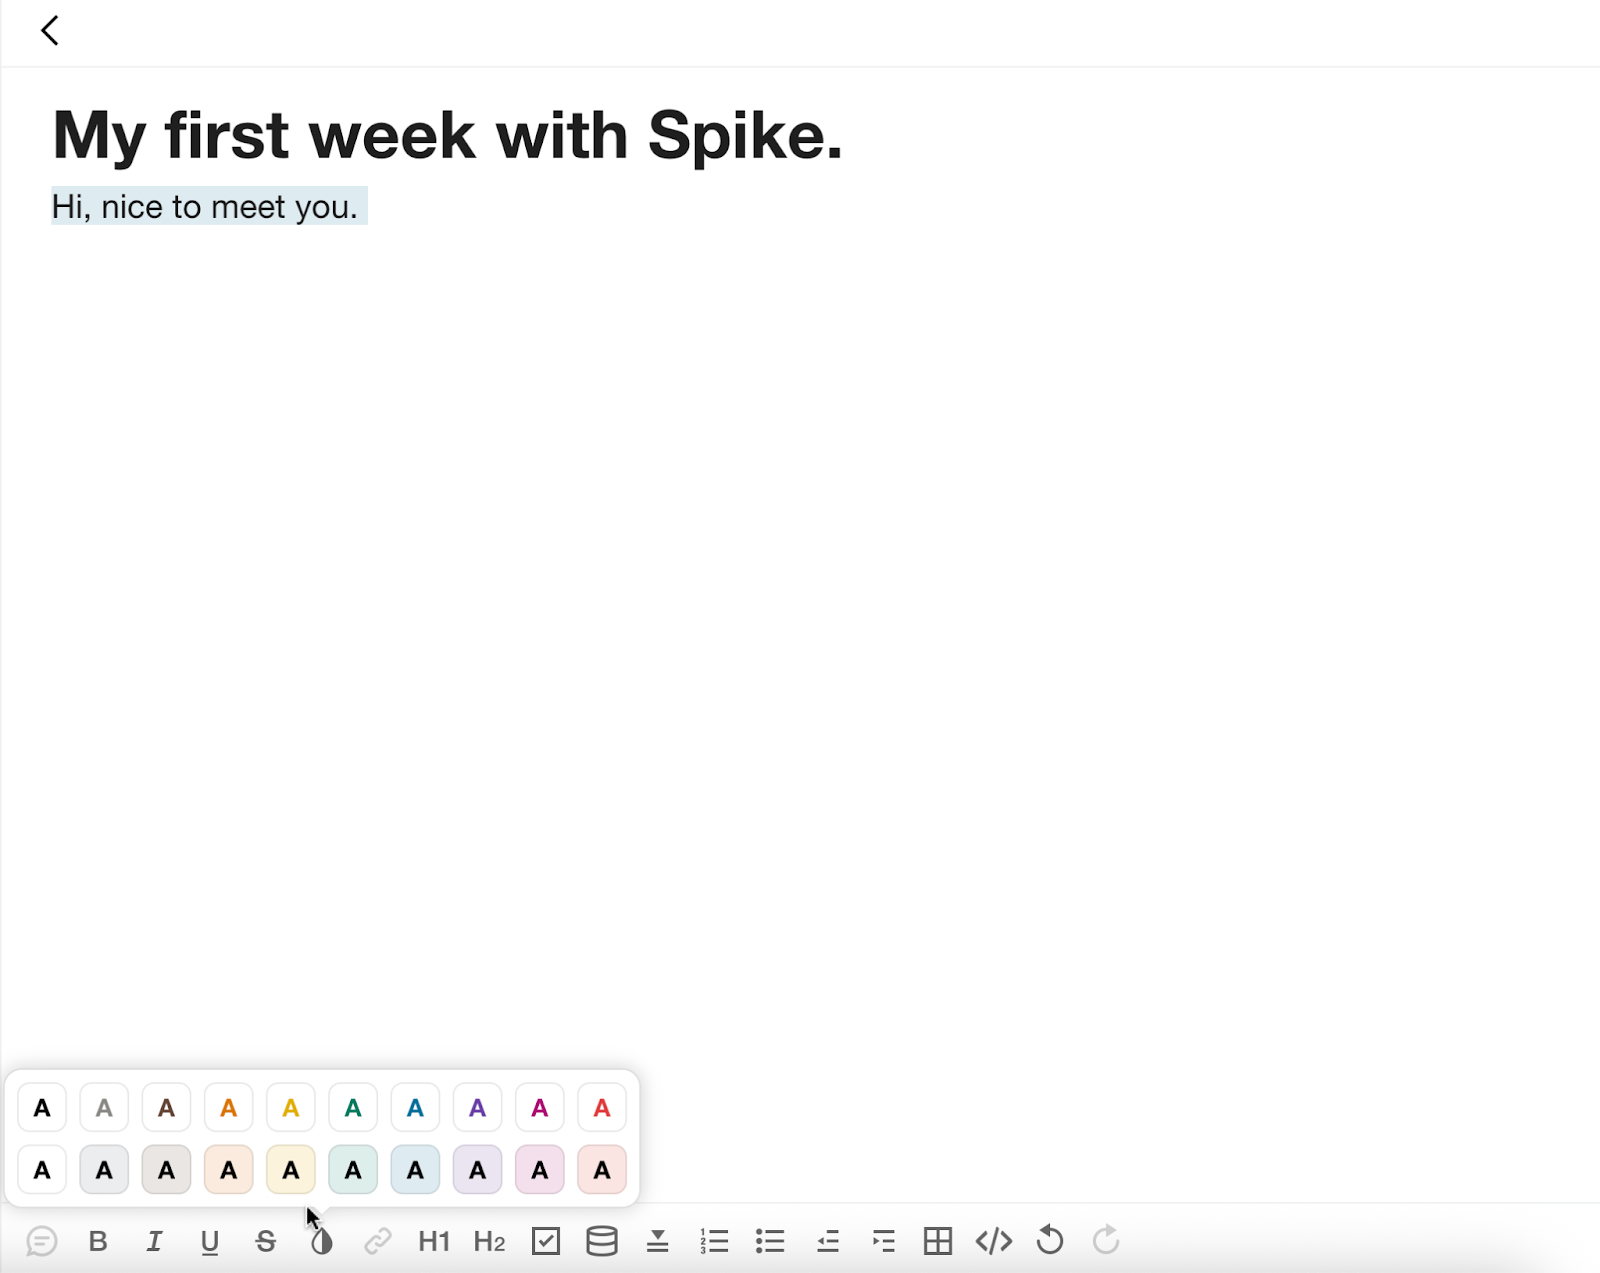Indent the current paragraph
This screenshot has width=1600, height=1273.
[x=884, y=1241]
